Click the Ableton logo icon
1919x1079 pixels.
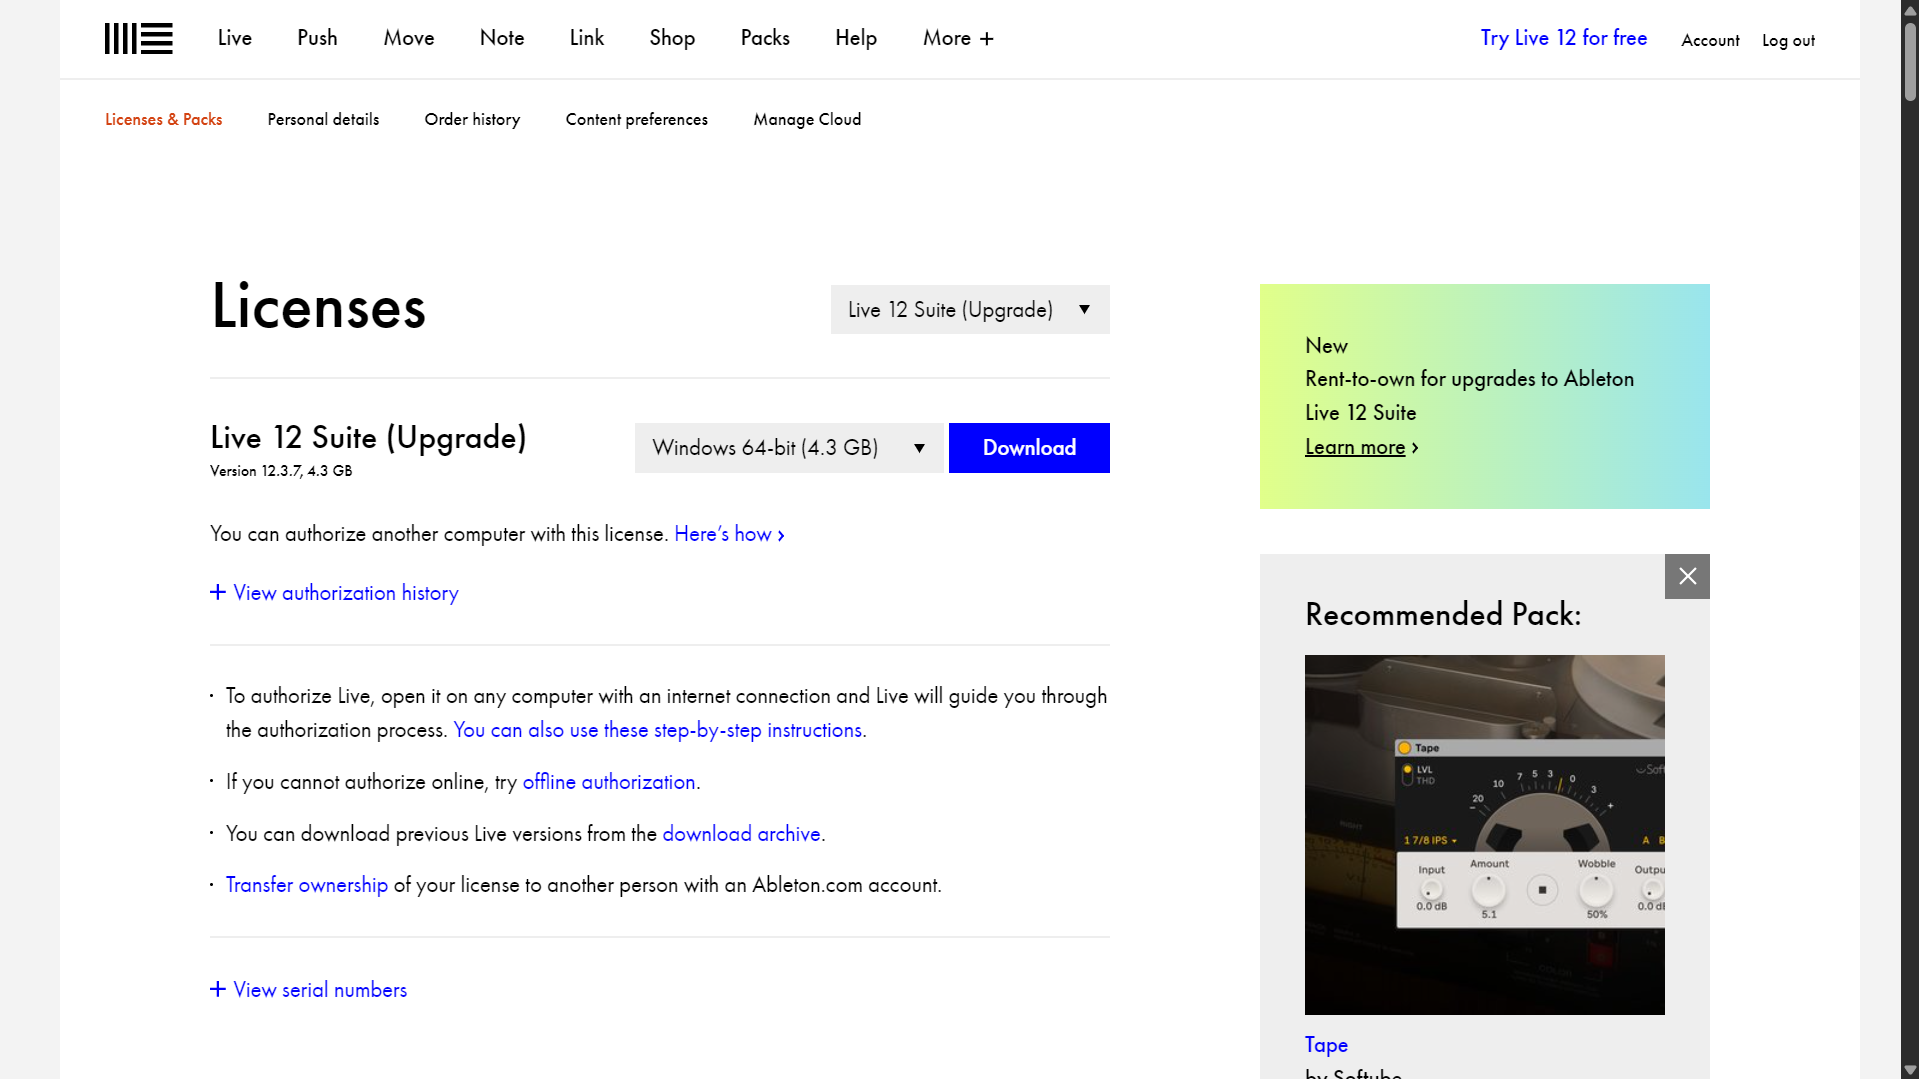coord(138,39)
